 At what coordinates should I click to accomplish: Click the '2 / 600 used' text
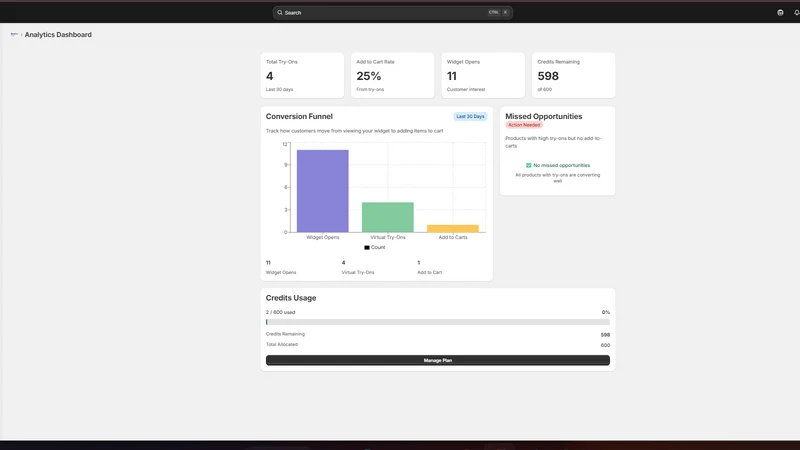point(280,312)
